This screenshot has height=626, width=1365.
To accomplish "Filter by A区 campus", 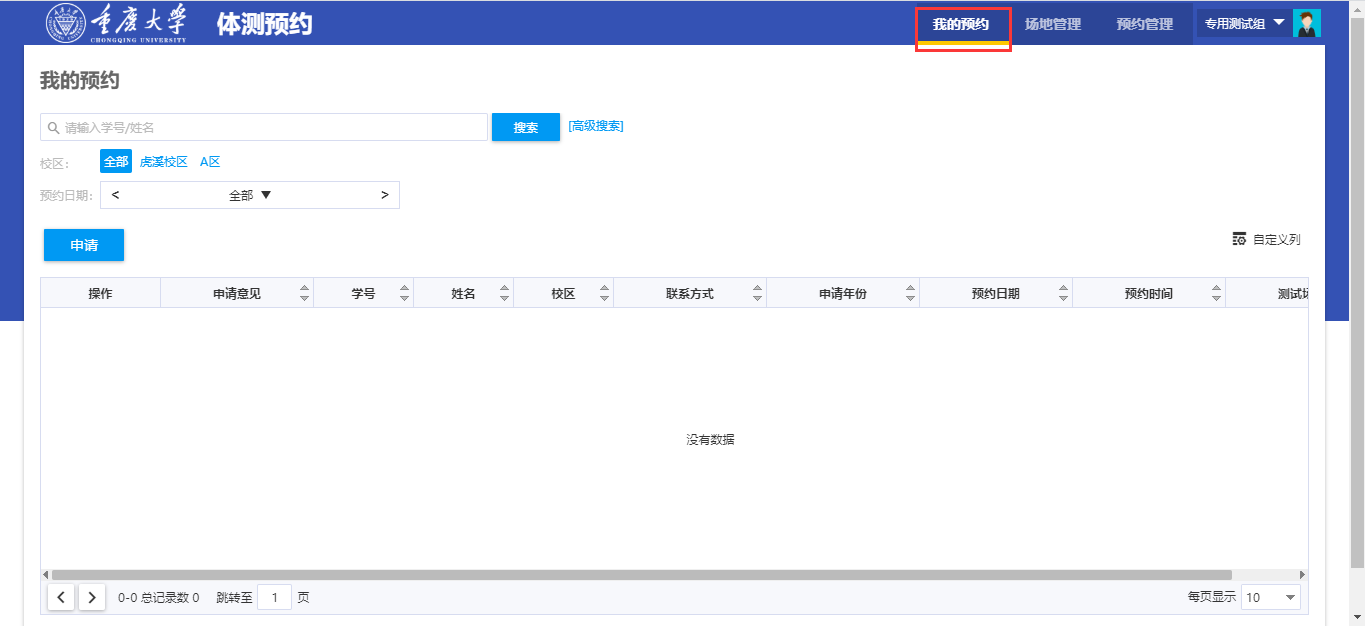I will pos(210,161).
